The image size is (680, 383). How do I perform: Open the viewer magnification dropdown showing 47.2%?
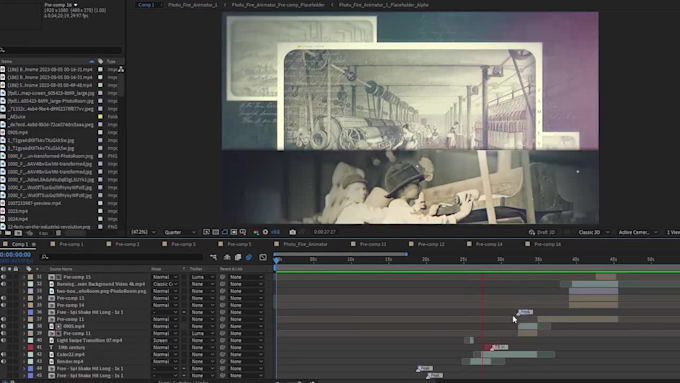coord(144,232)
